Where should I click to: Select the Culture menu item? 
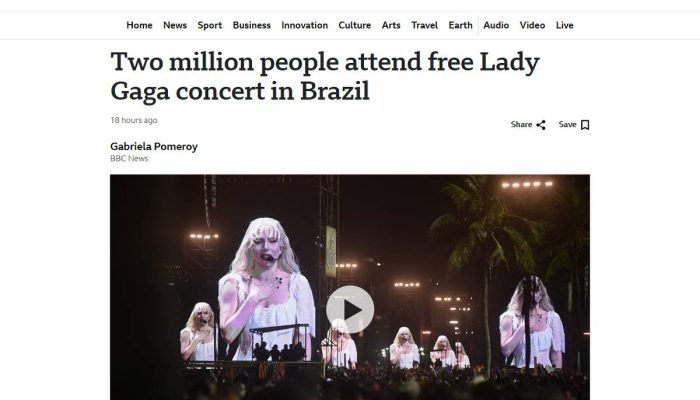click(354, 25)
